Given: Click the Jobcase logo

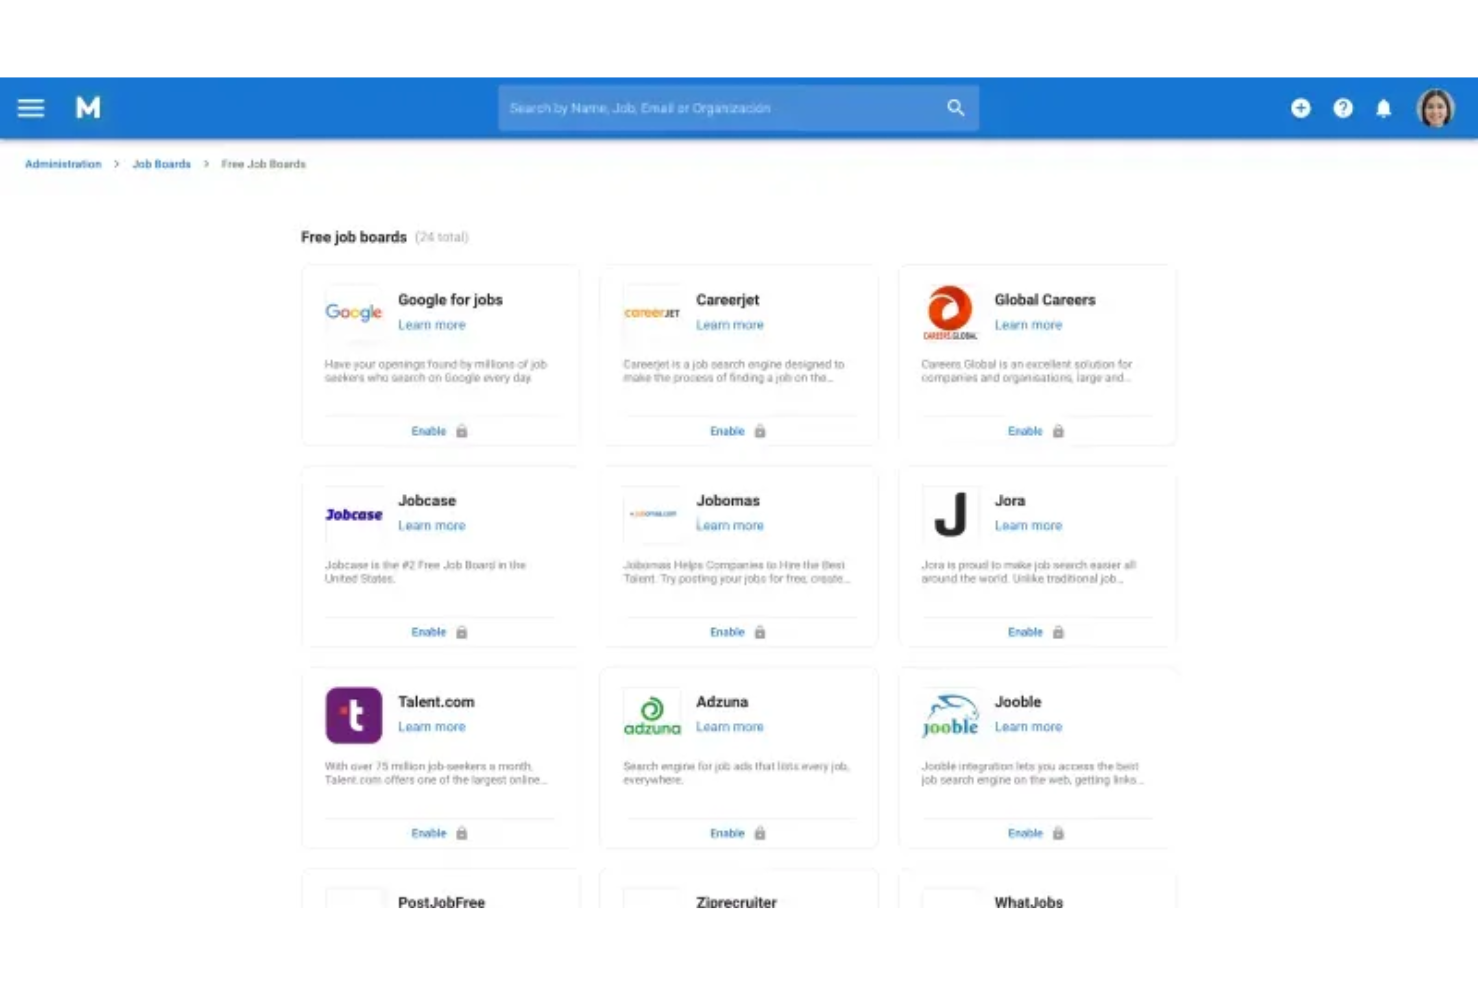Looking at the screenshot, I should coord(353,514).
